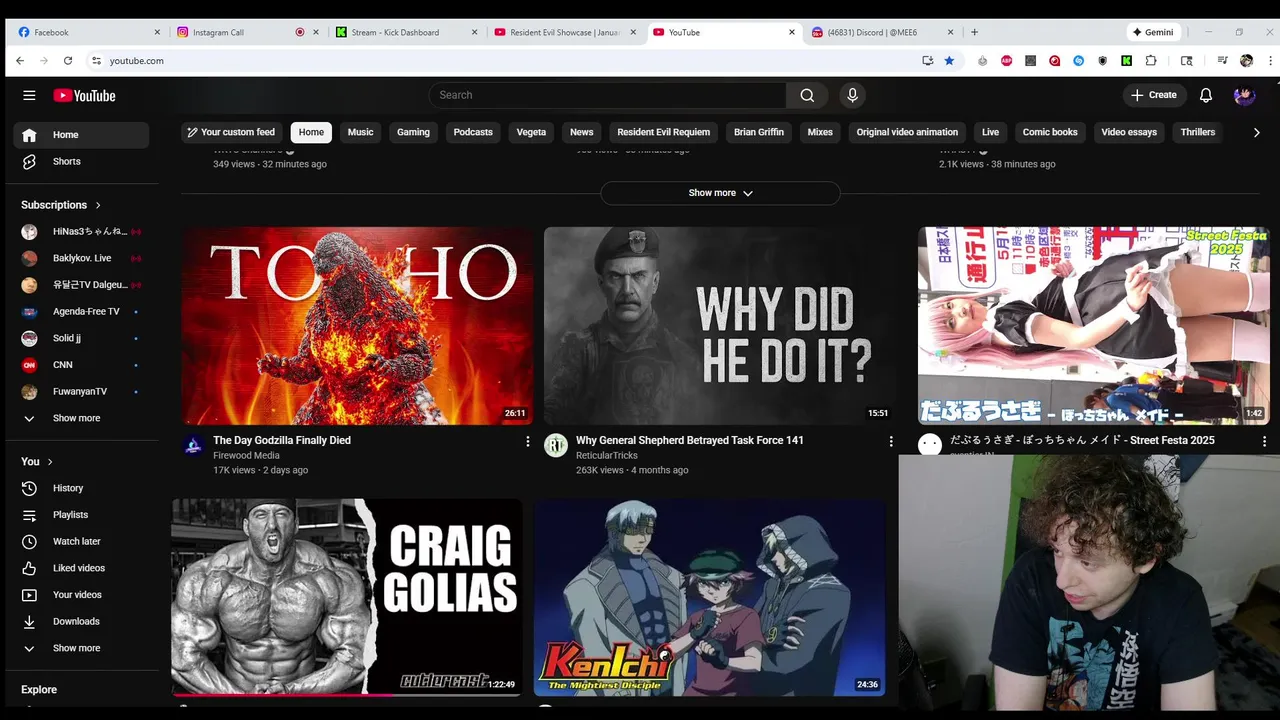Viewport: 1280px width, 720px height.
Task: Select the Comic books chip
Action: 1050,132
